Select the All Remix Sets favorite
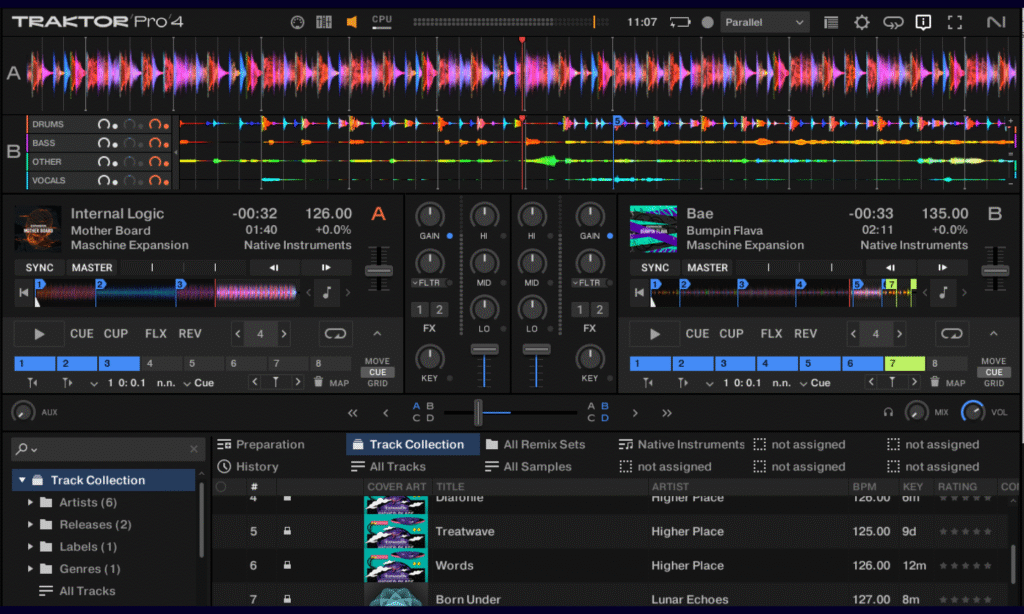The height and width of the screenshot is (614, 1024). pyautogui.click(x=544, y=444)
